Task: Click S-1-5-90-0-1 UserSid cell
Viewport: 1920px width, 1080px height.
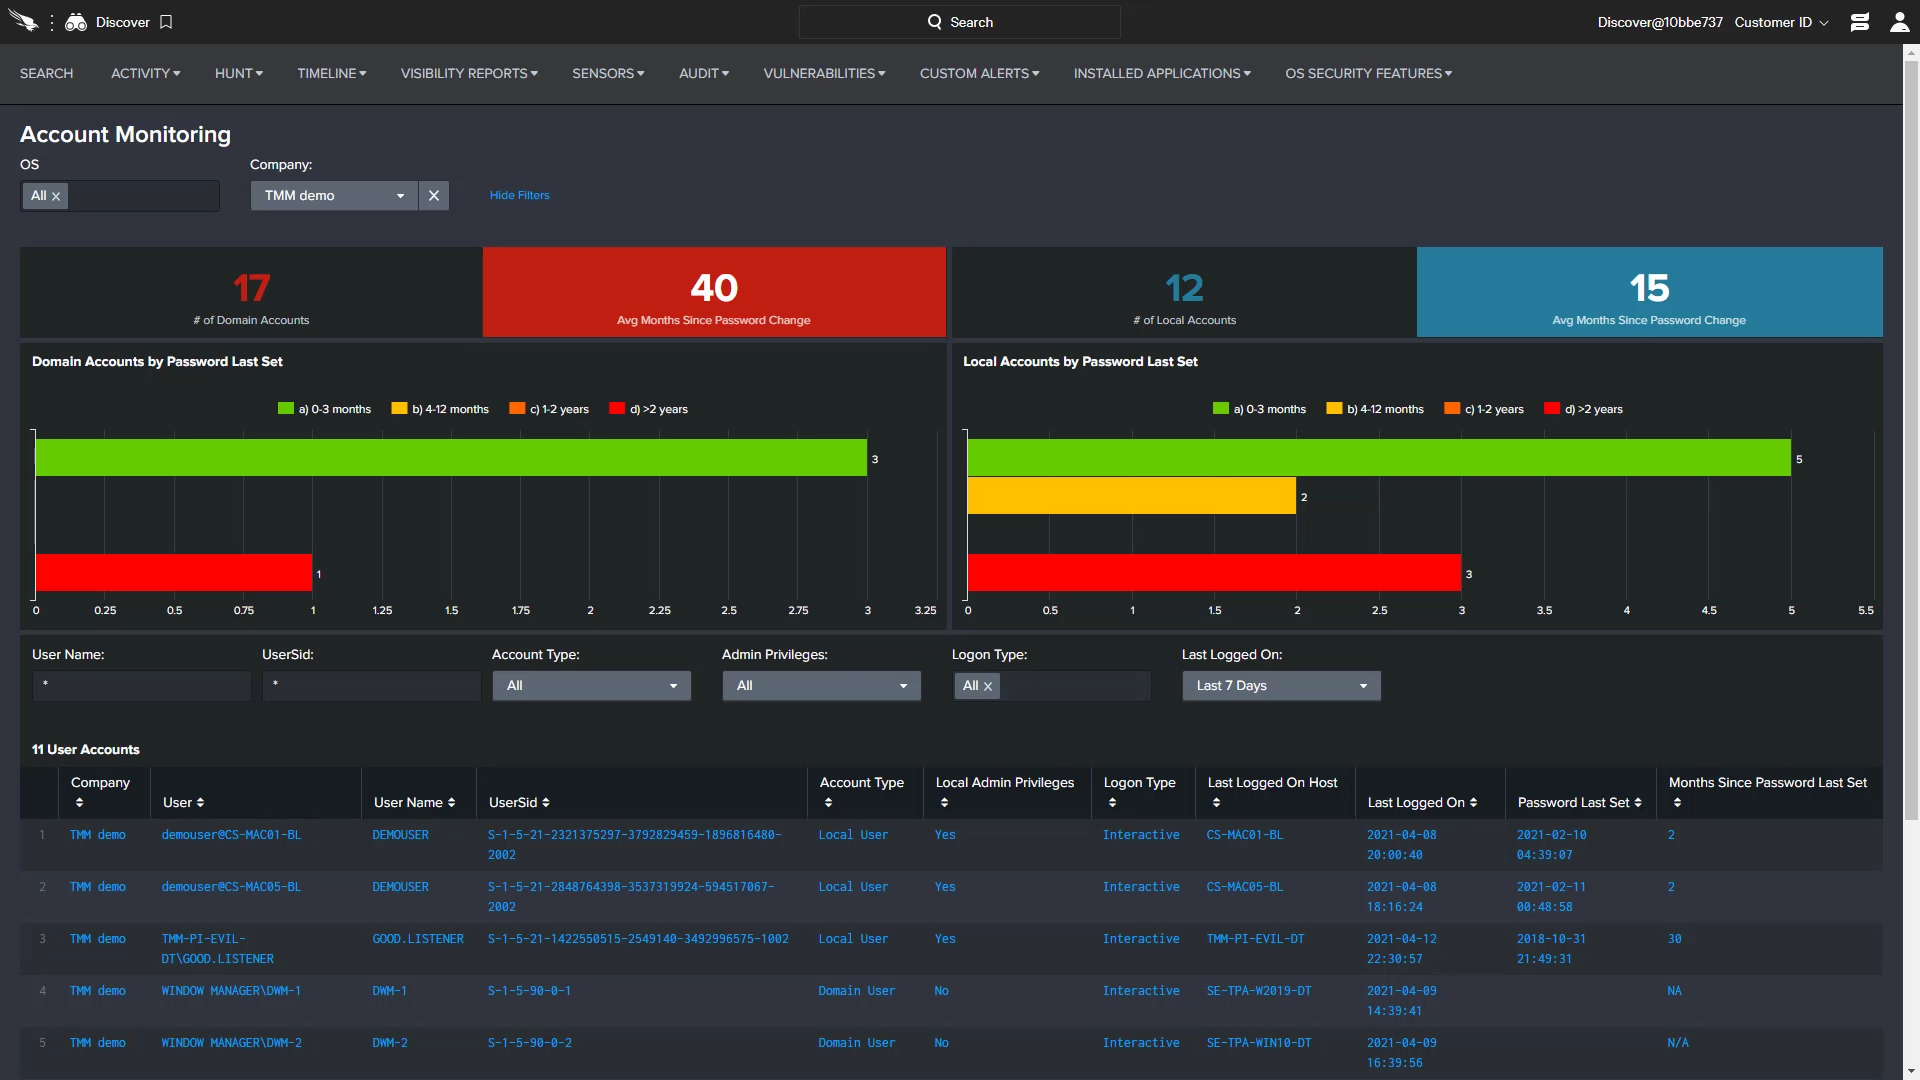Action: [529, 991]
